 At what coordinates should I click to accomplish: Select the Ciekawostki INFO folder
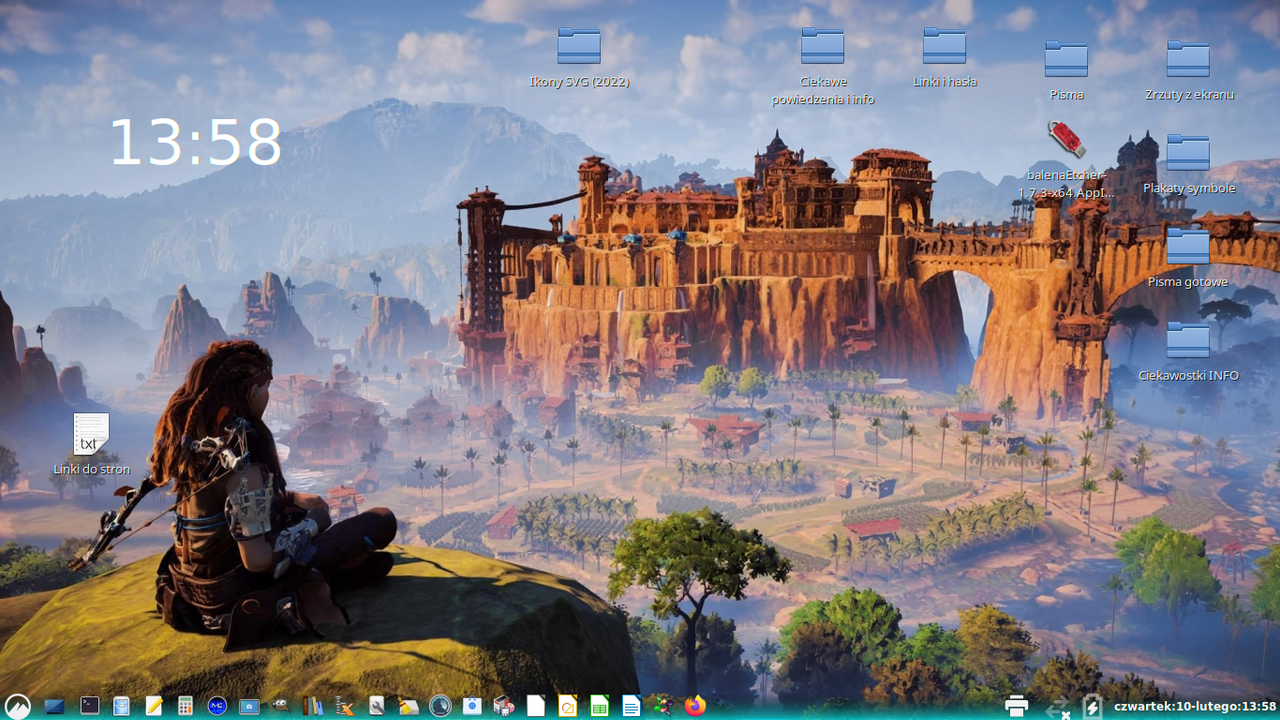(x=1188, y=353)
